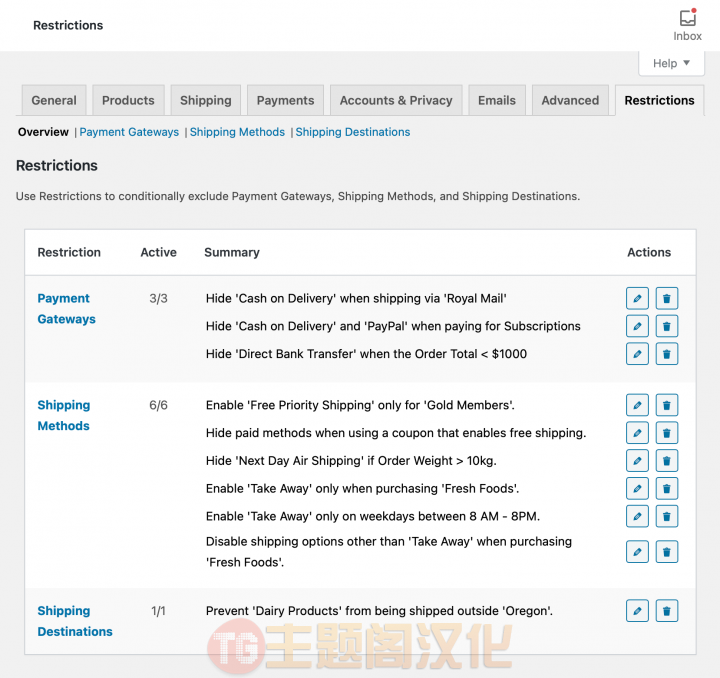Delete the Gold Members free shipping rule

coord(667,405)
